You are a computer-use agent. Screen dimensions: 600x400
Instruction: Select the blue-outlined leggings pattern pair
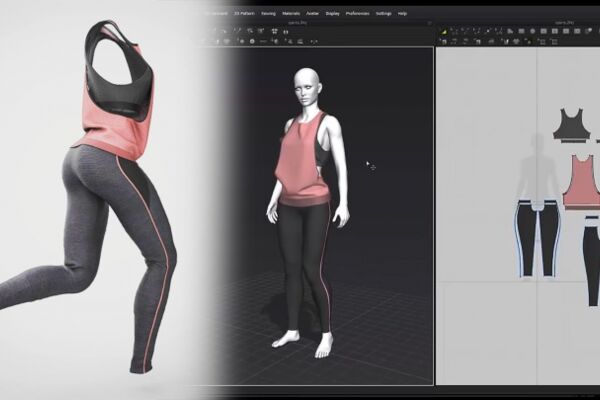538,237
